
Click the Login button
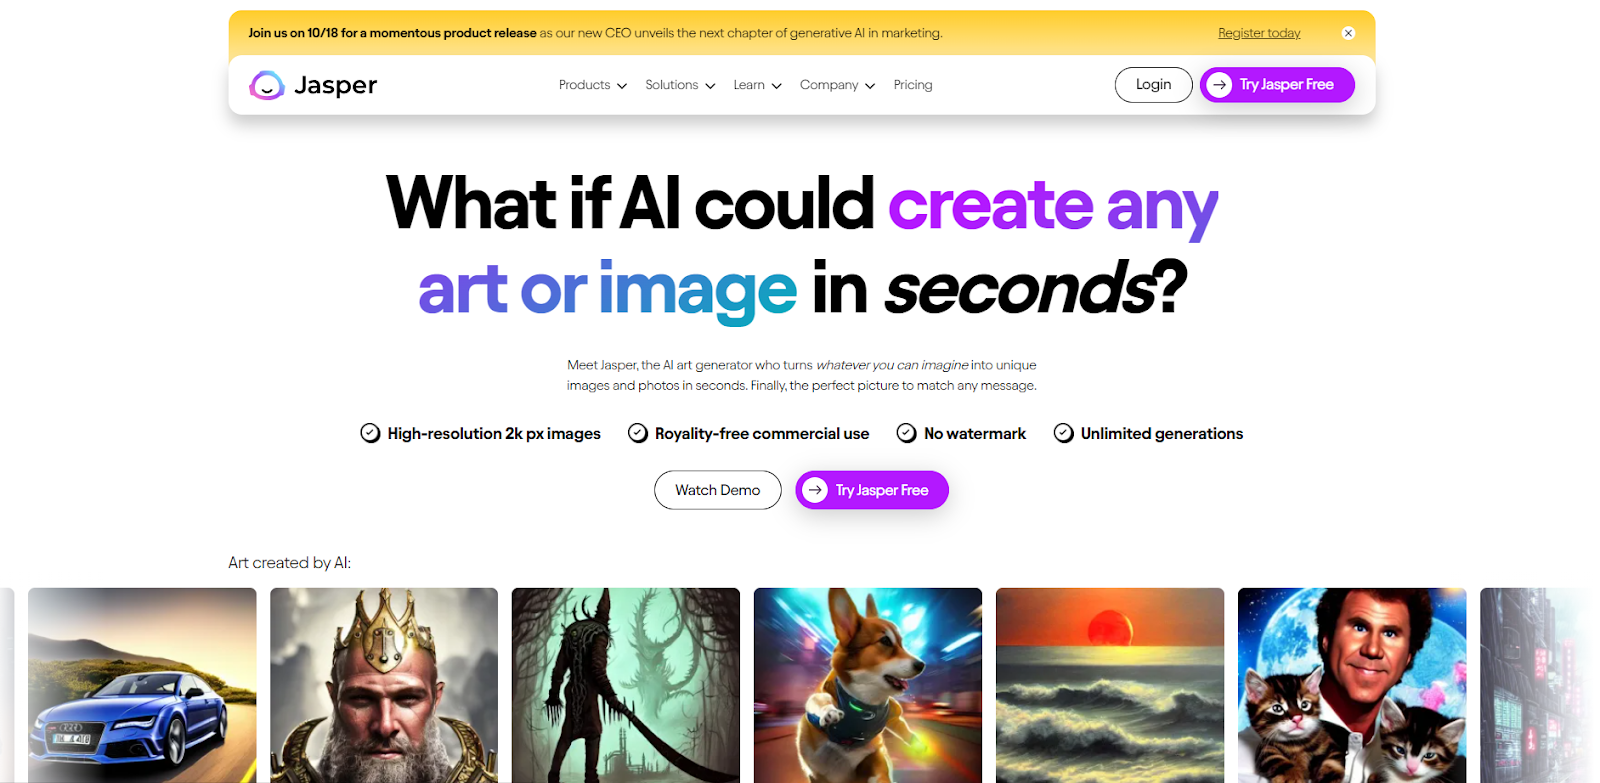pos(1153,85)
